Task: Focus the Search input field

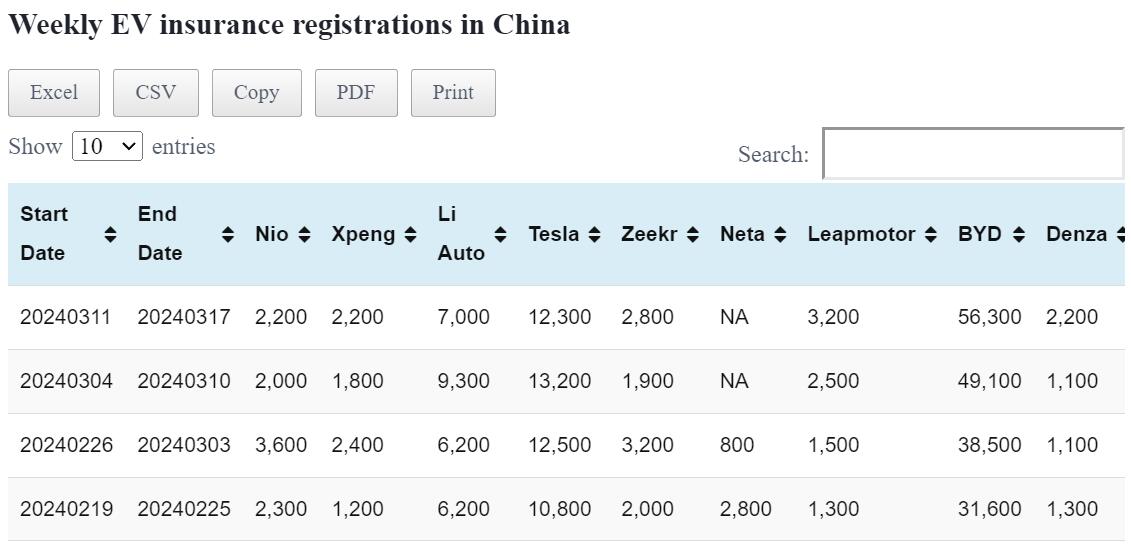Action: pyautogui.click(x=973, y=154)
